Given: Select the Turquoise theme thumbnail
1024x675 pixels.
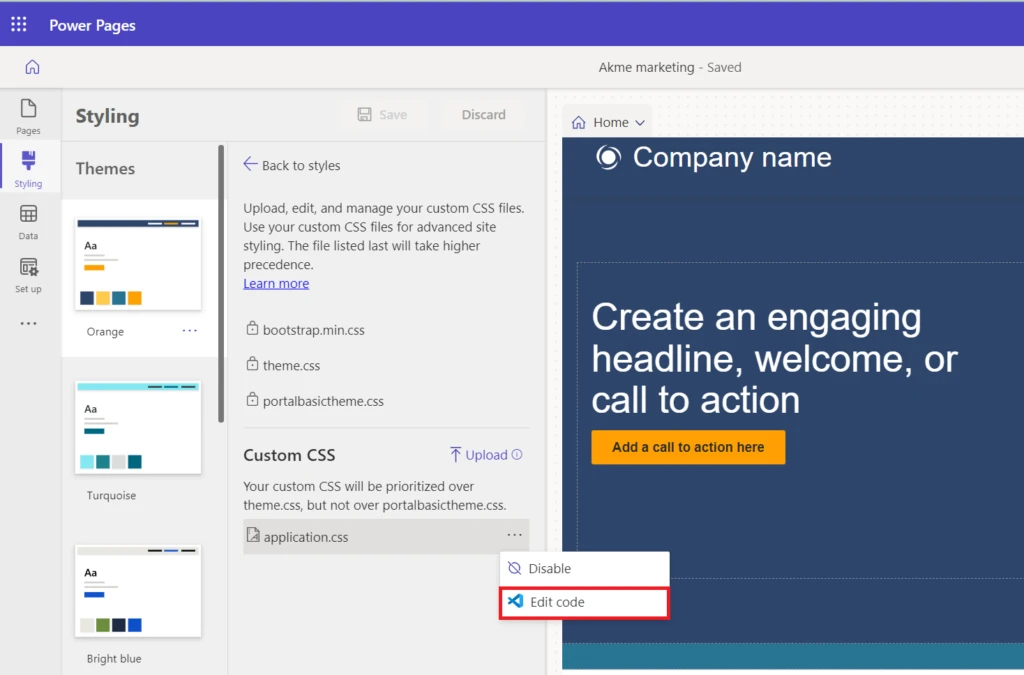Looking at the screenshot, I should click(139, 427).
